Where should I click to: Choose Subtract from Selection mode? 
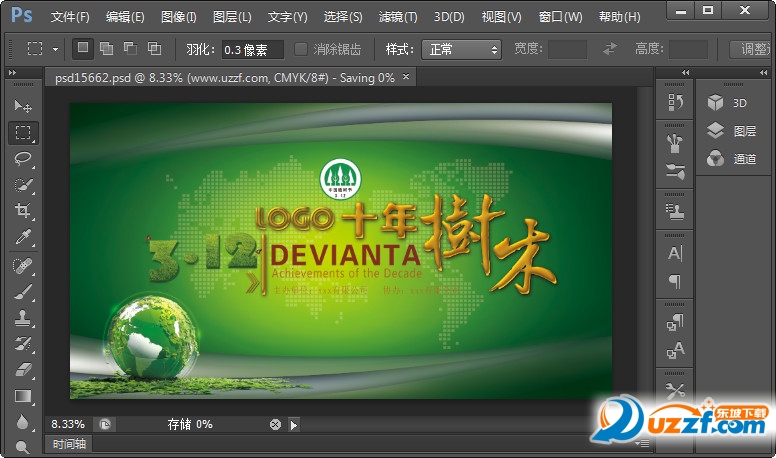click(x=130, y=49)
